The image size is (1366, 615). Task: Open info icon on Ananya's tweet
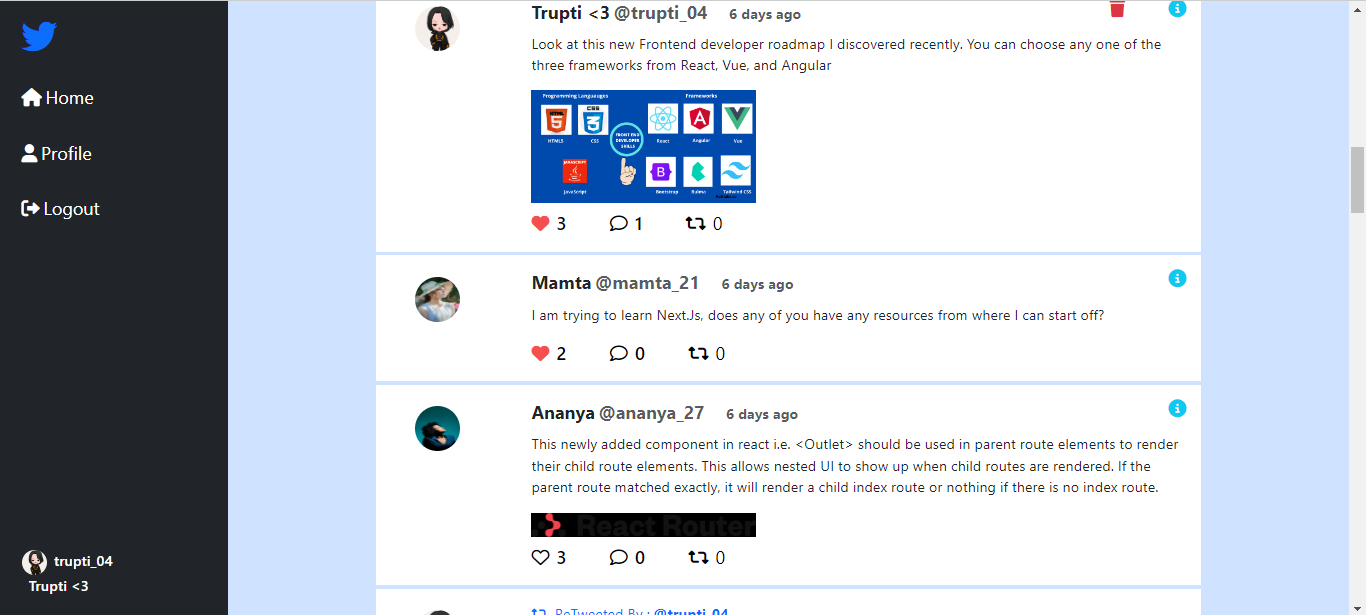[1177, 408]
